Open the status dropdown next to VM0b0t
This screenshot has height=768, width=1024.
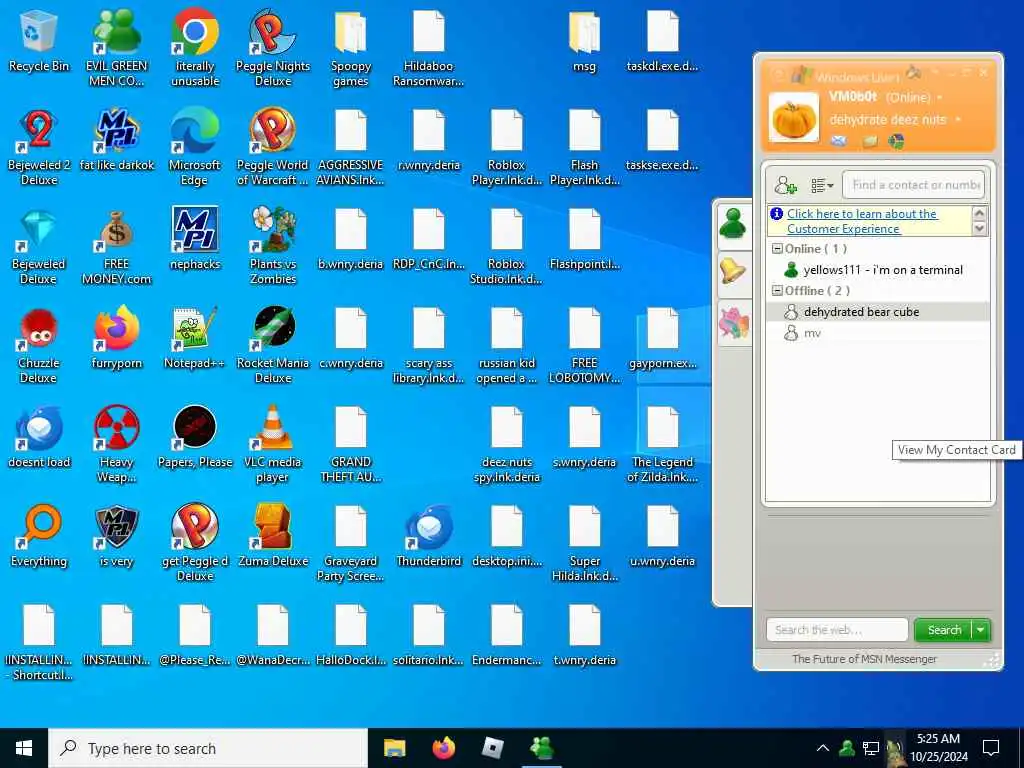point(940,98)
